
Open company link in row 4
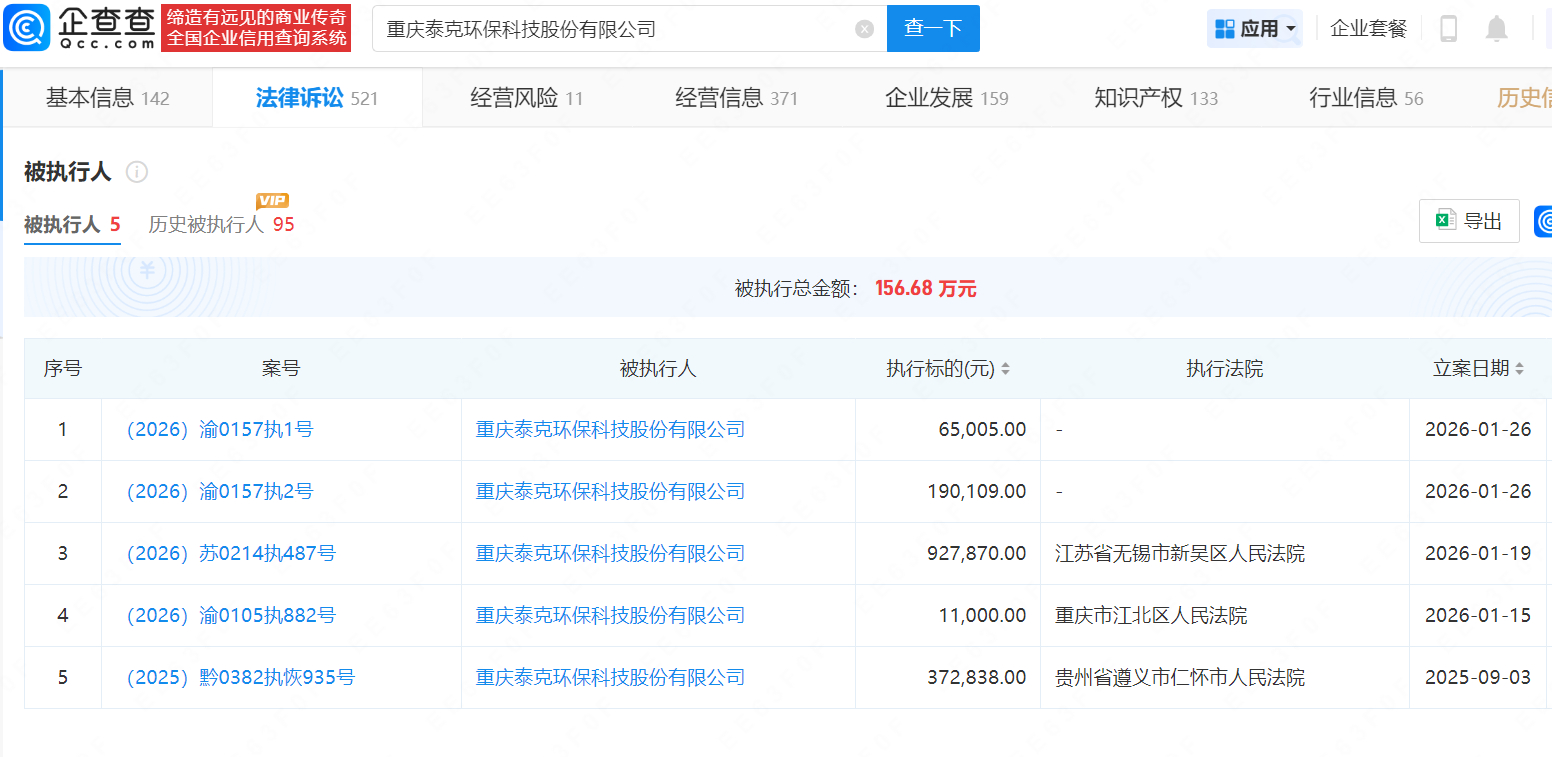click(610, 616)
